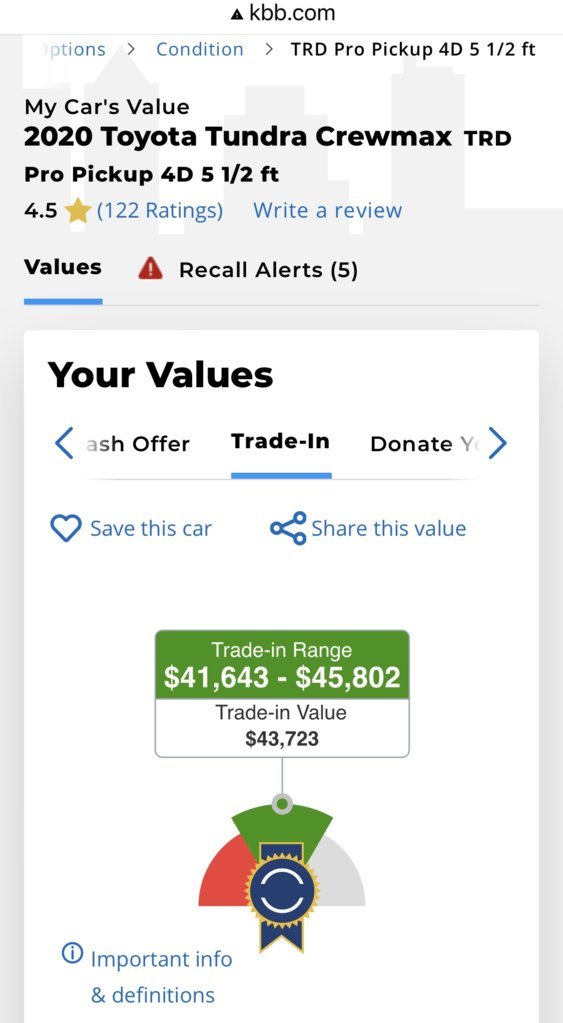Tap the heart icon to save car
The width and height of the screenshot is (563, 1023).
point(65,528)
